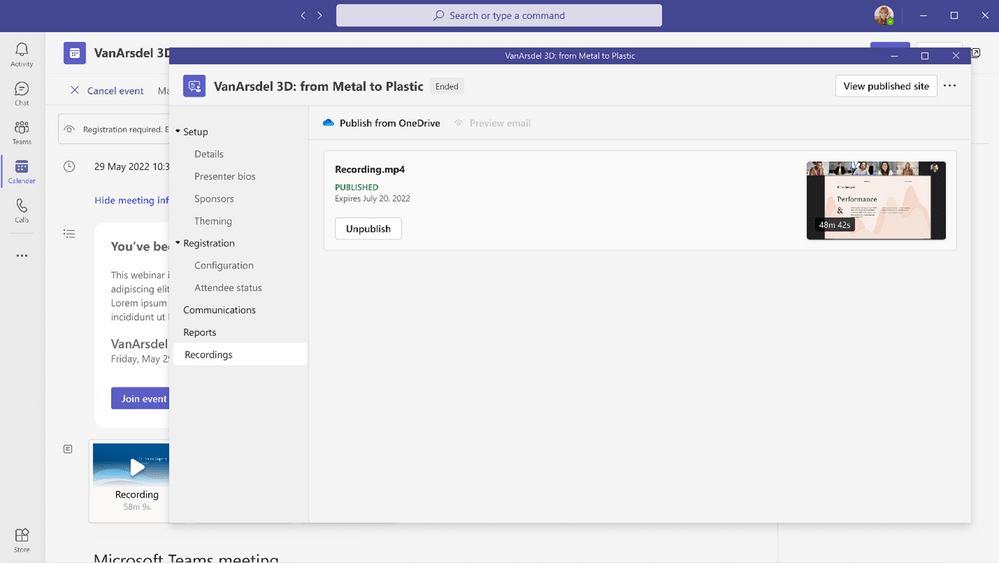Open Presenter bios in Setup
The height and width of the screenshot is (563, 999).
click(x=225, y=176)
